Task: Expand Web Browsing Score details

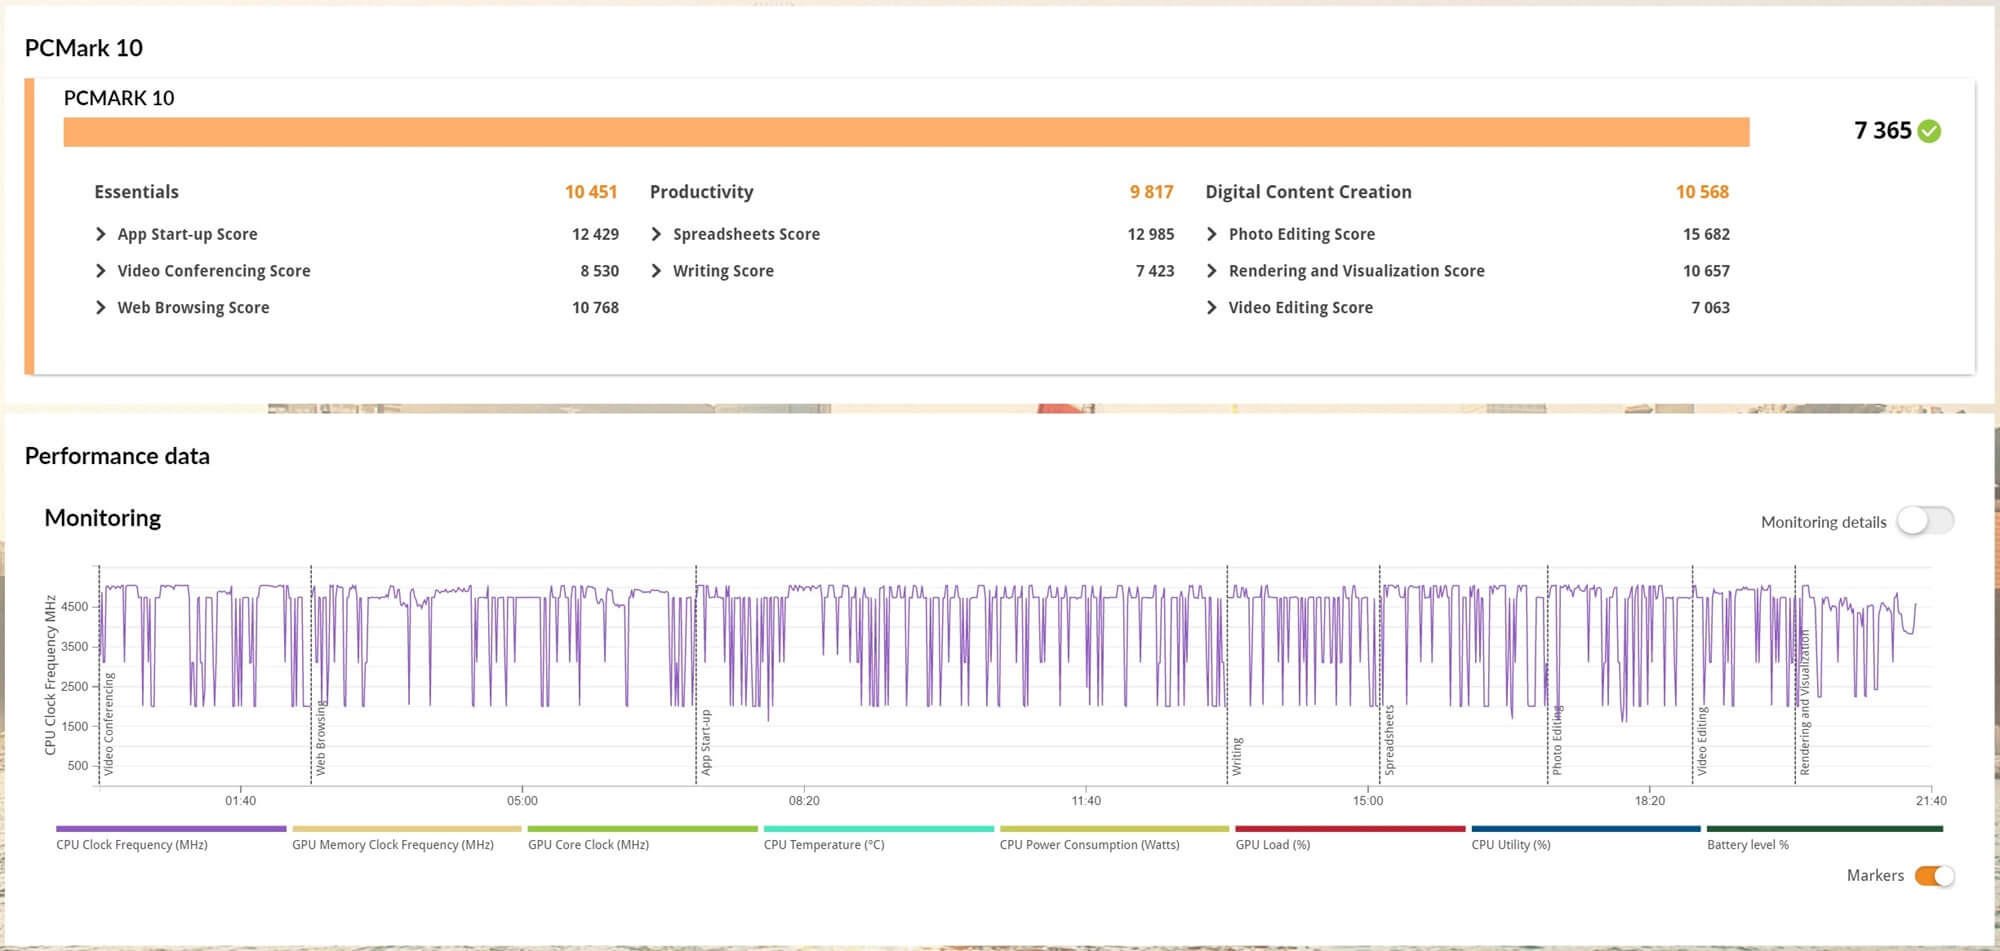Action: pyautogui.click(x=100, y=308)
